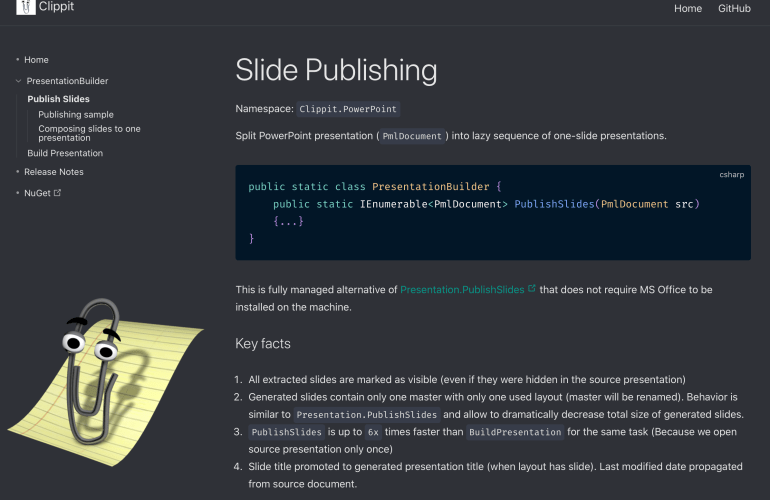Click the Clippit paperclip logo in header
Screen dimensions: 770x500
click(x=27, y=8)
